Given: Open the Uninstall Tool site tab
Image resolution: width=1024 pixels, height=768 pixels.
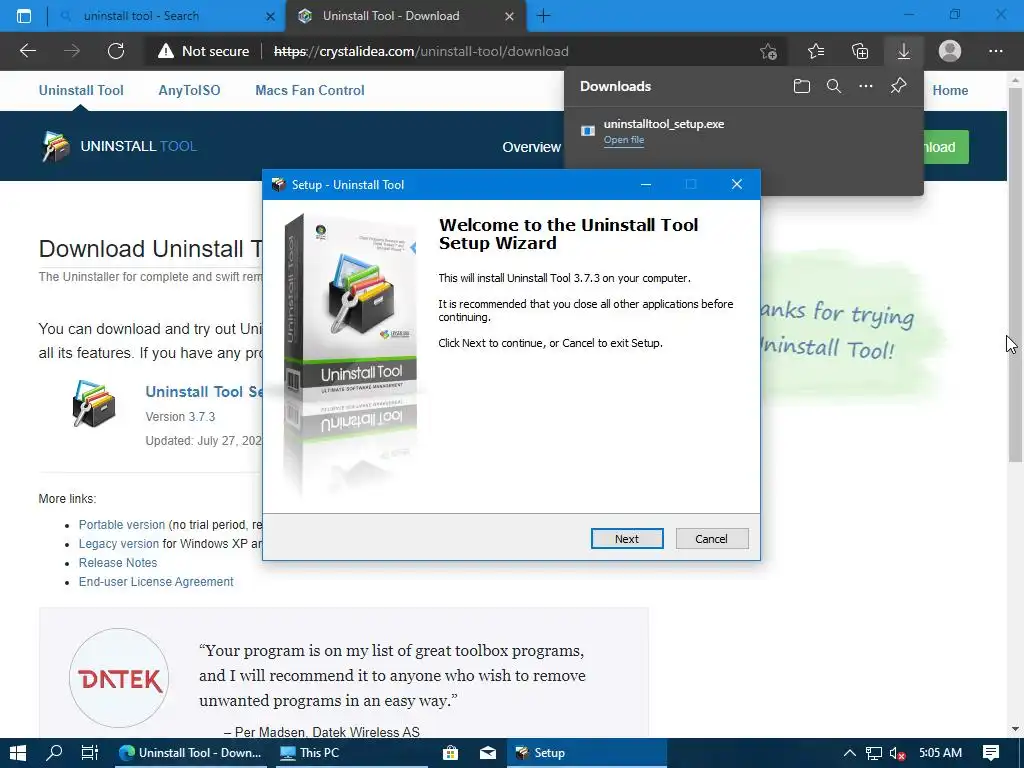Looking at the screenshot, I should [x=81, y=90].
